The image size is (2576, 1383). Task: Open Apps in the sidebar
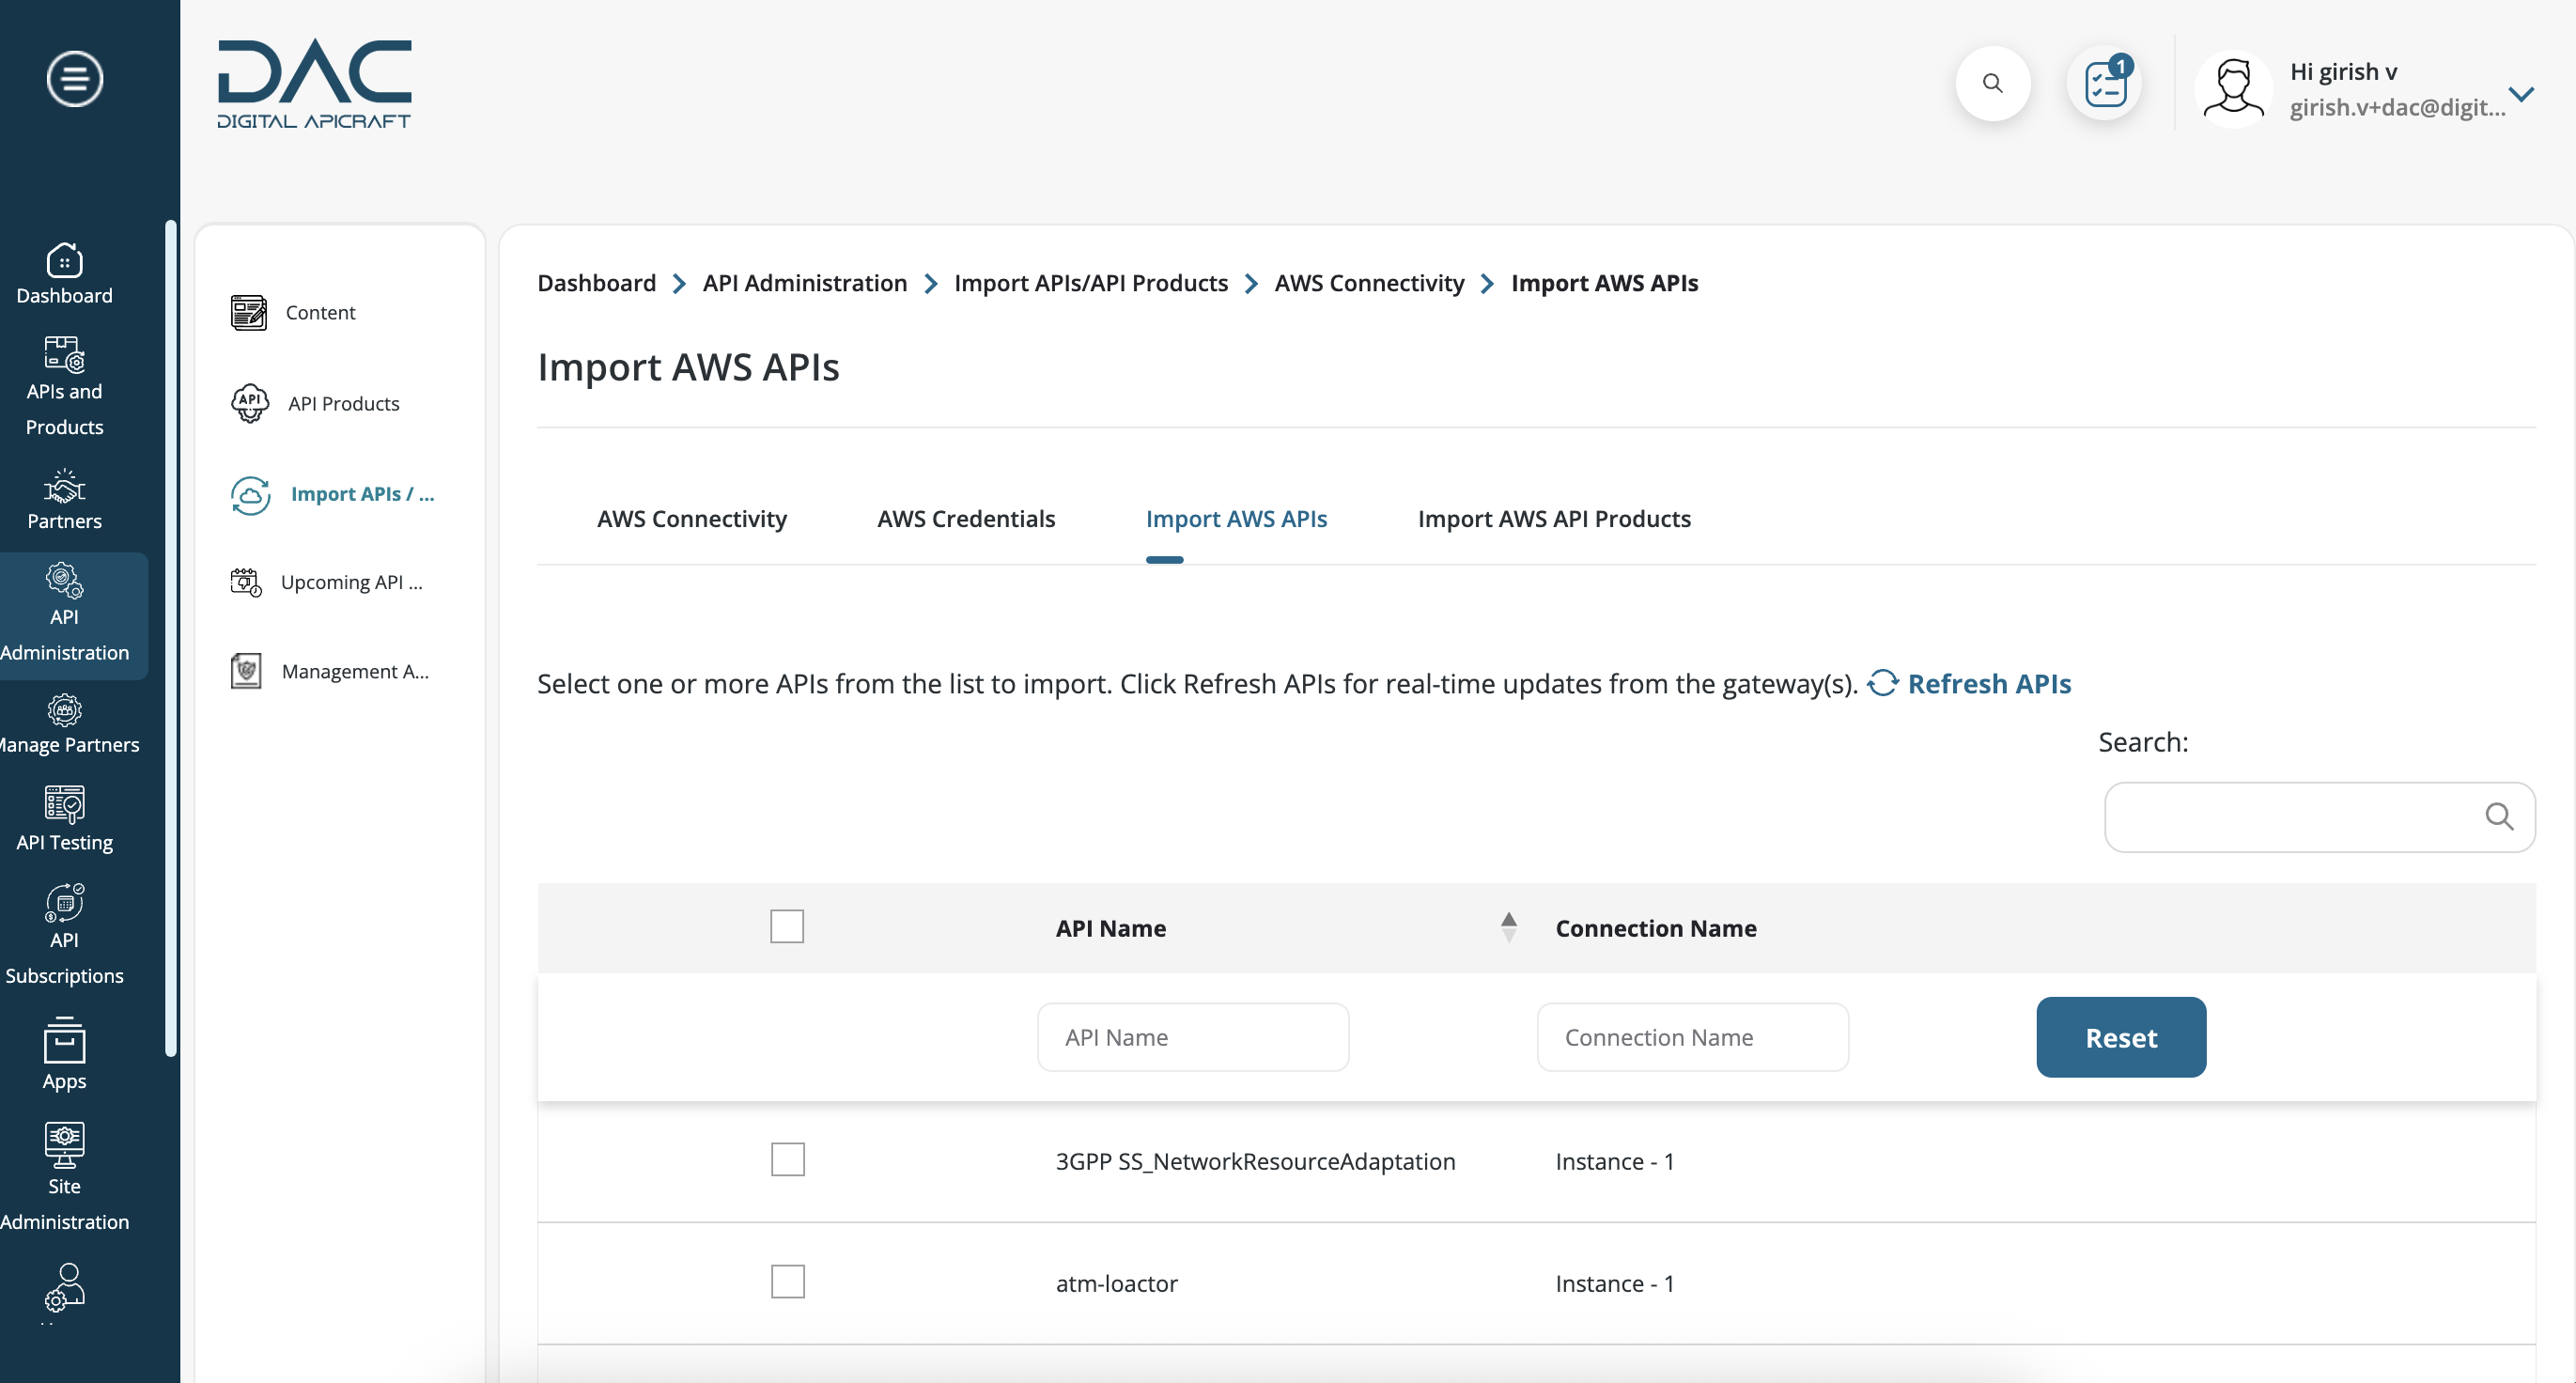coord(64,1054)
